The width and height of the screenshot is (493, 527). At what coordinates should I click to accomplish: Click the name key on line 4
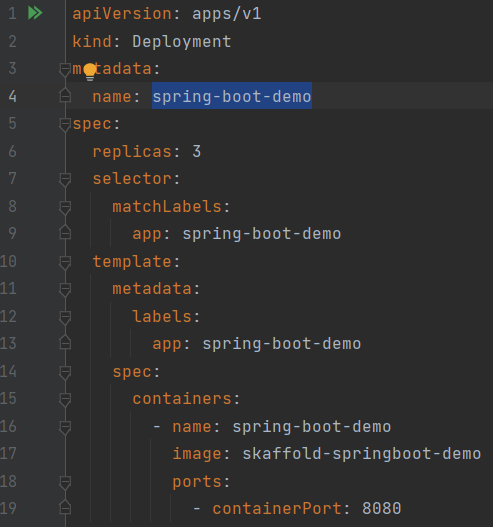point(112,97)
